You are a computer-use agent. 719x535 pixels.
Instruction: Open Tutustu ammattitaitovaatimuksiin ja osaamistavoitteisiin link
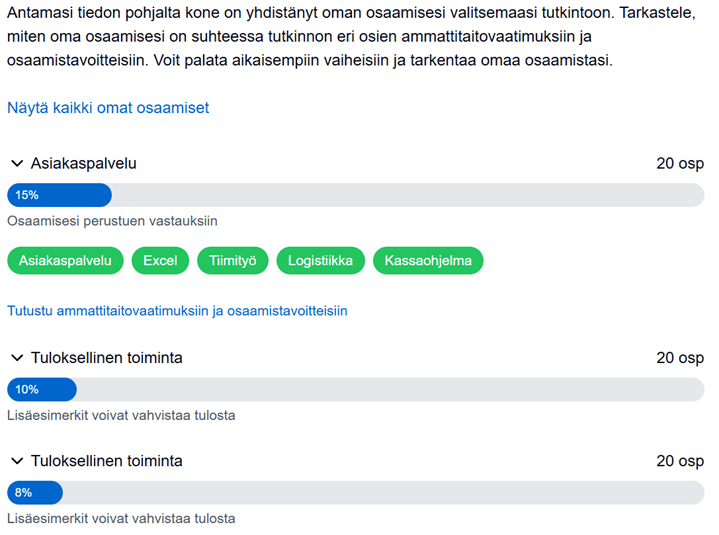pyautogui.click(x=177, y=311)
